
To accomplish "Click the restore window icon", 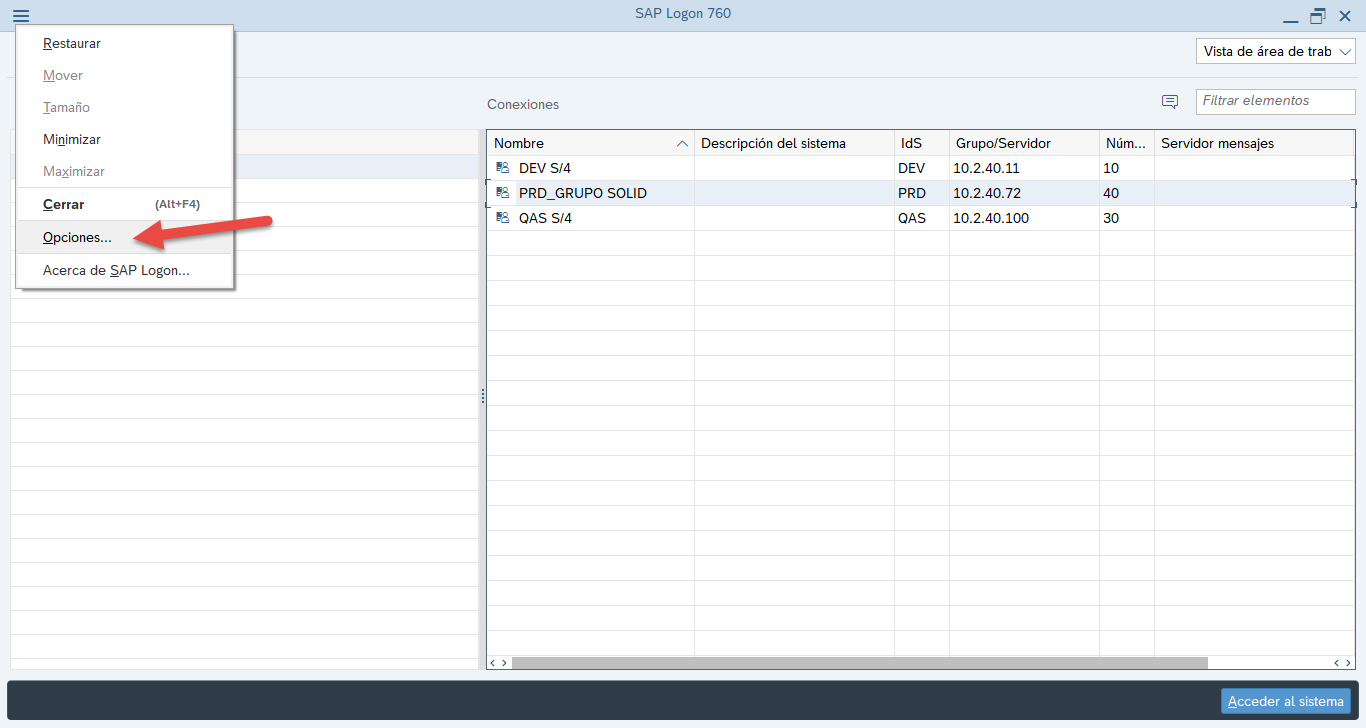I will (x=1318, y=16).
